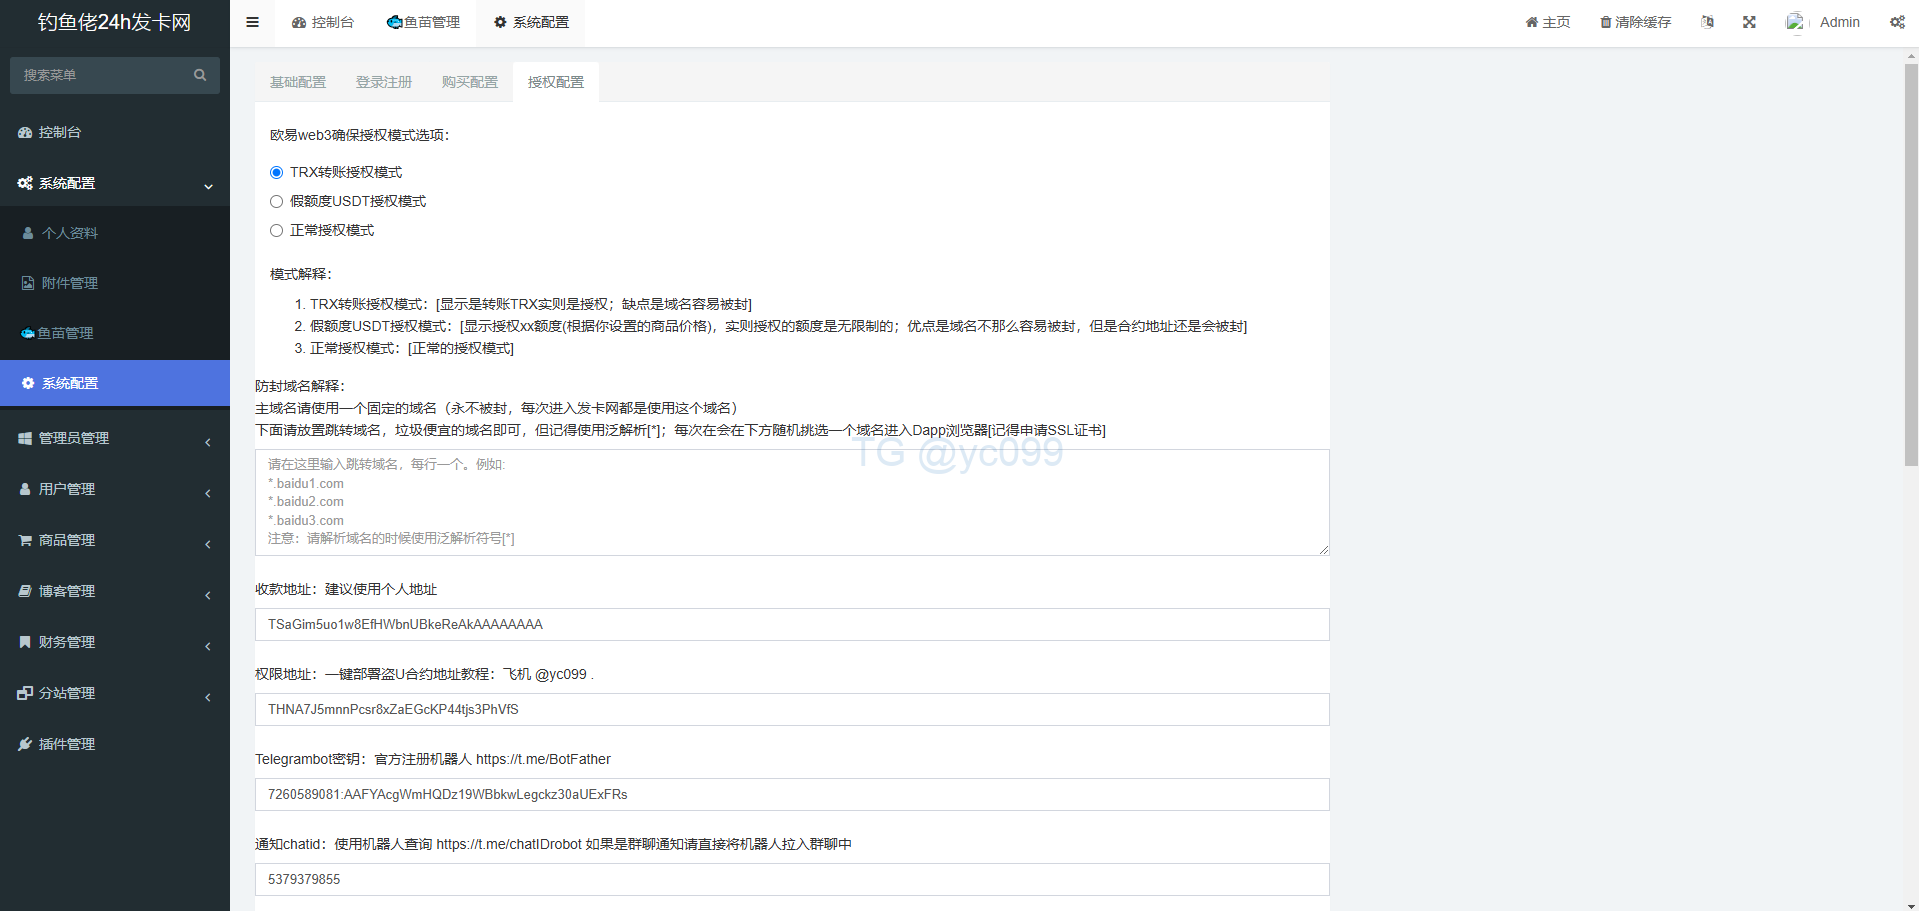Expand the 商品管理 sidebar menu
1919x911 pixels.
115,540
